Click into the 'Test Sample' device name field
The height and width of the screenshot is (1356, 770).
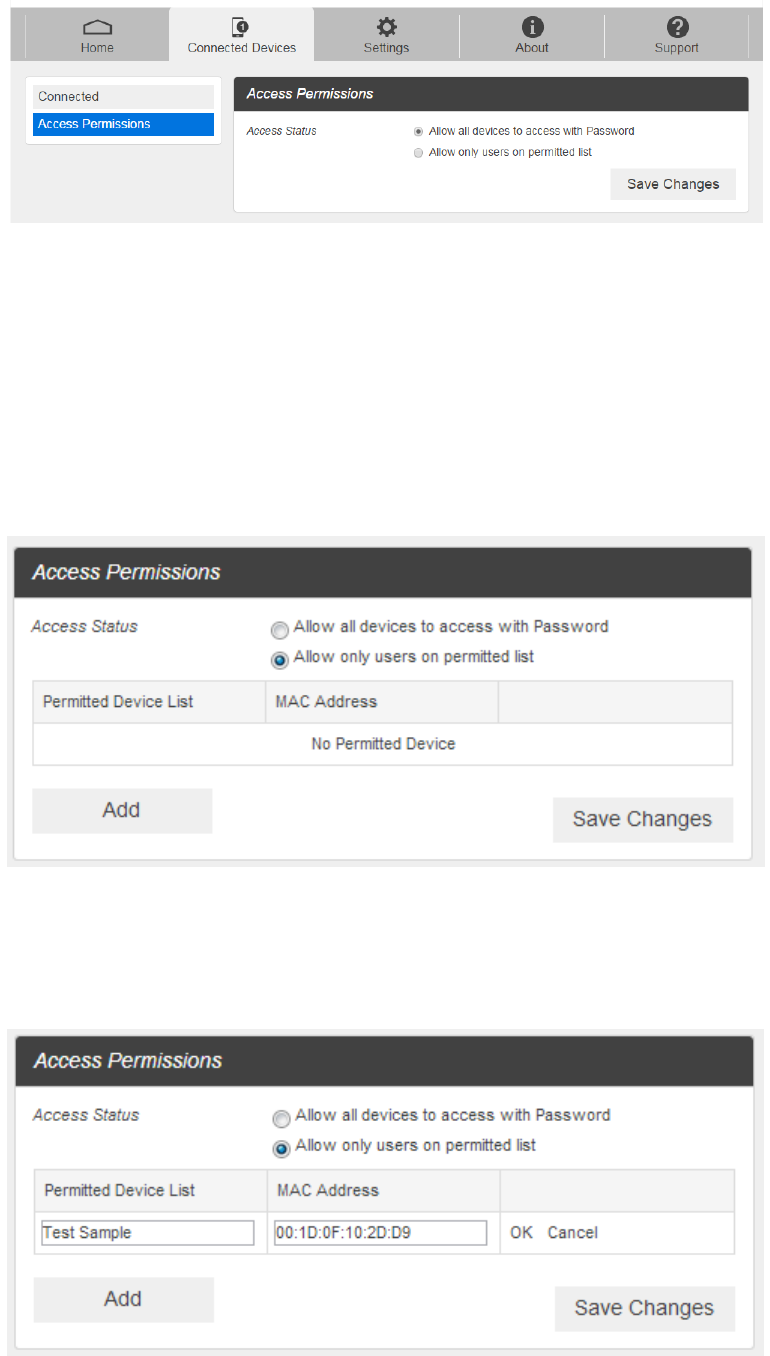[x=148, y=1232]
